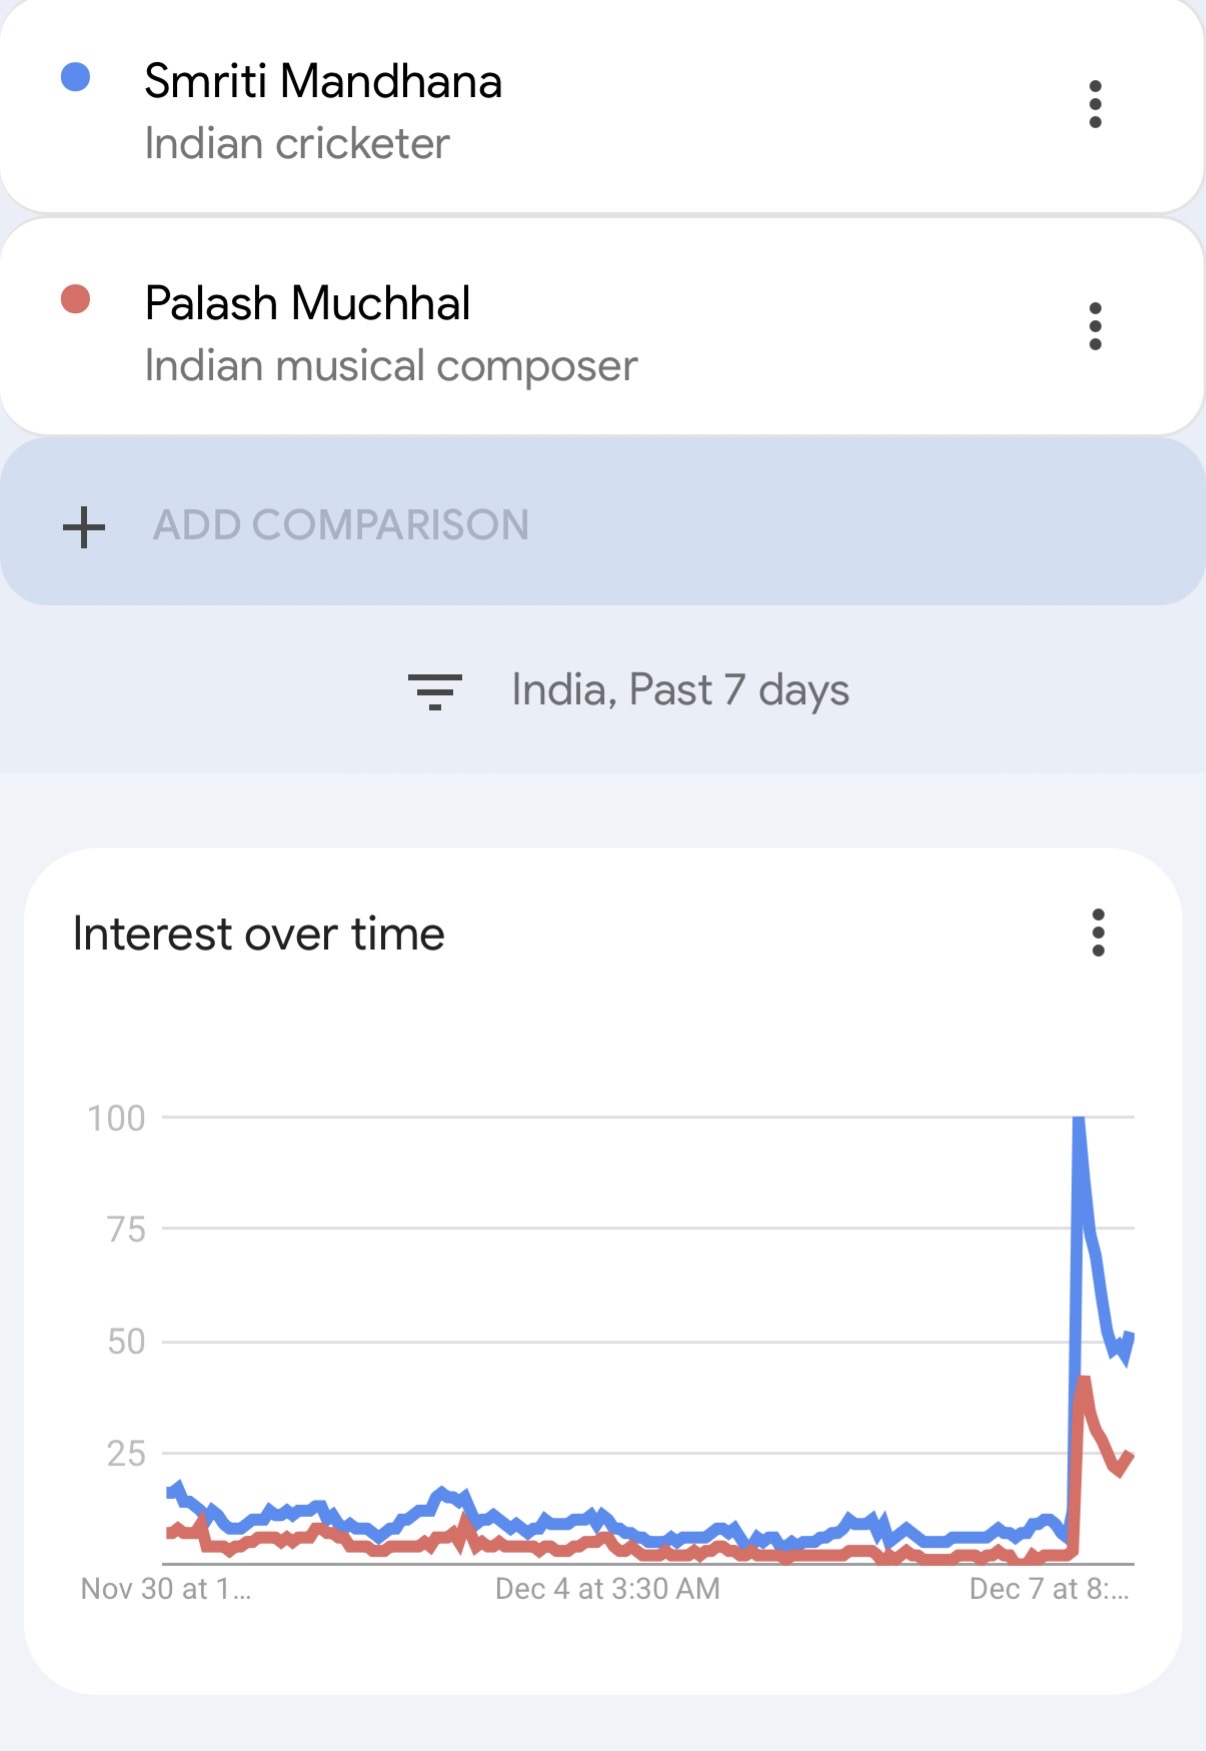Click the Interest over time heading

point(259,934)
